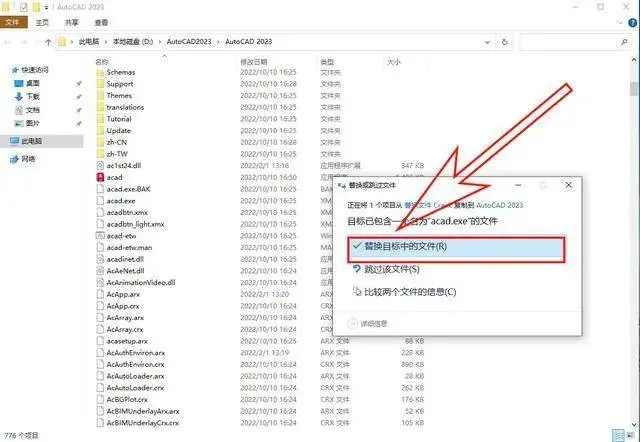
Task: Select 网络 in the navigation pane
Action: point(28,159)
